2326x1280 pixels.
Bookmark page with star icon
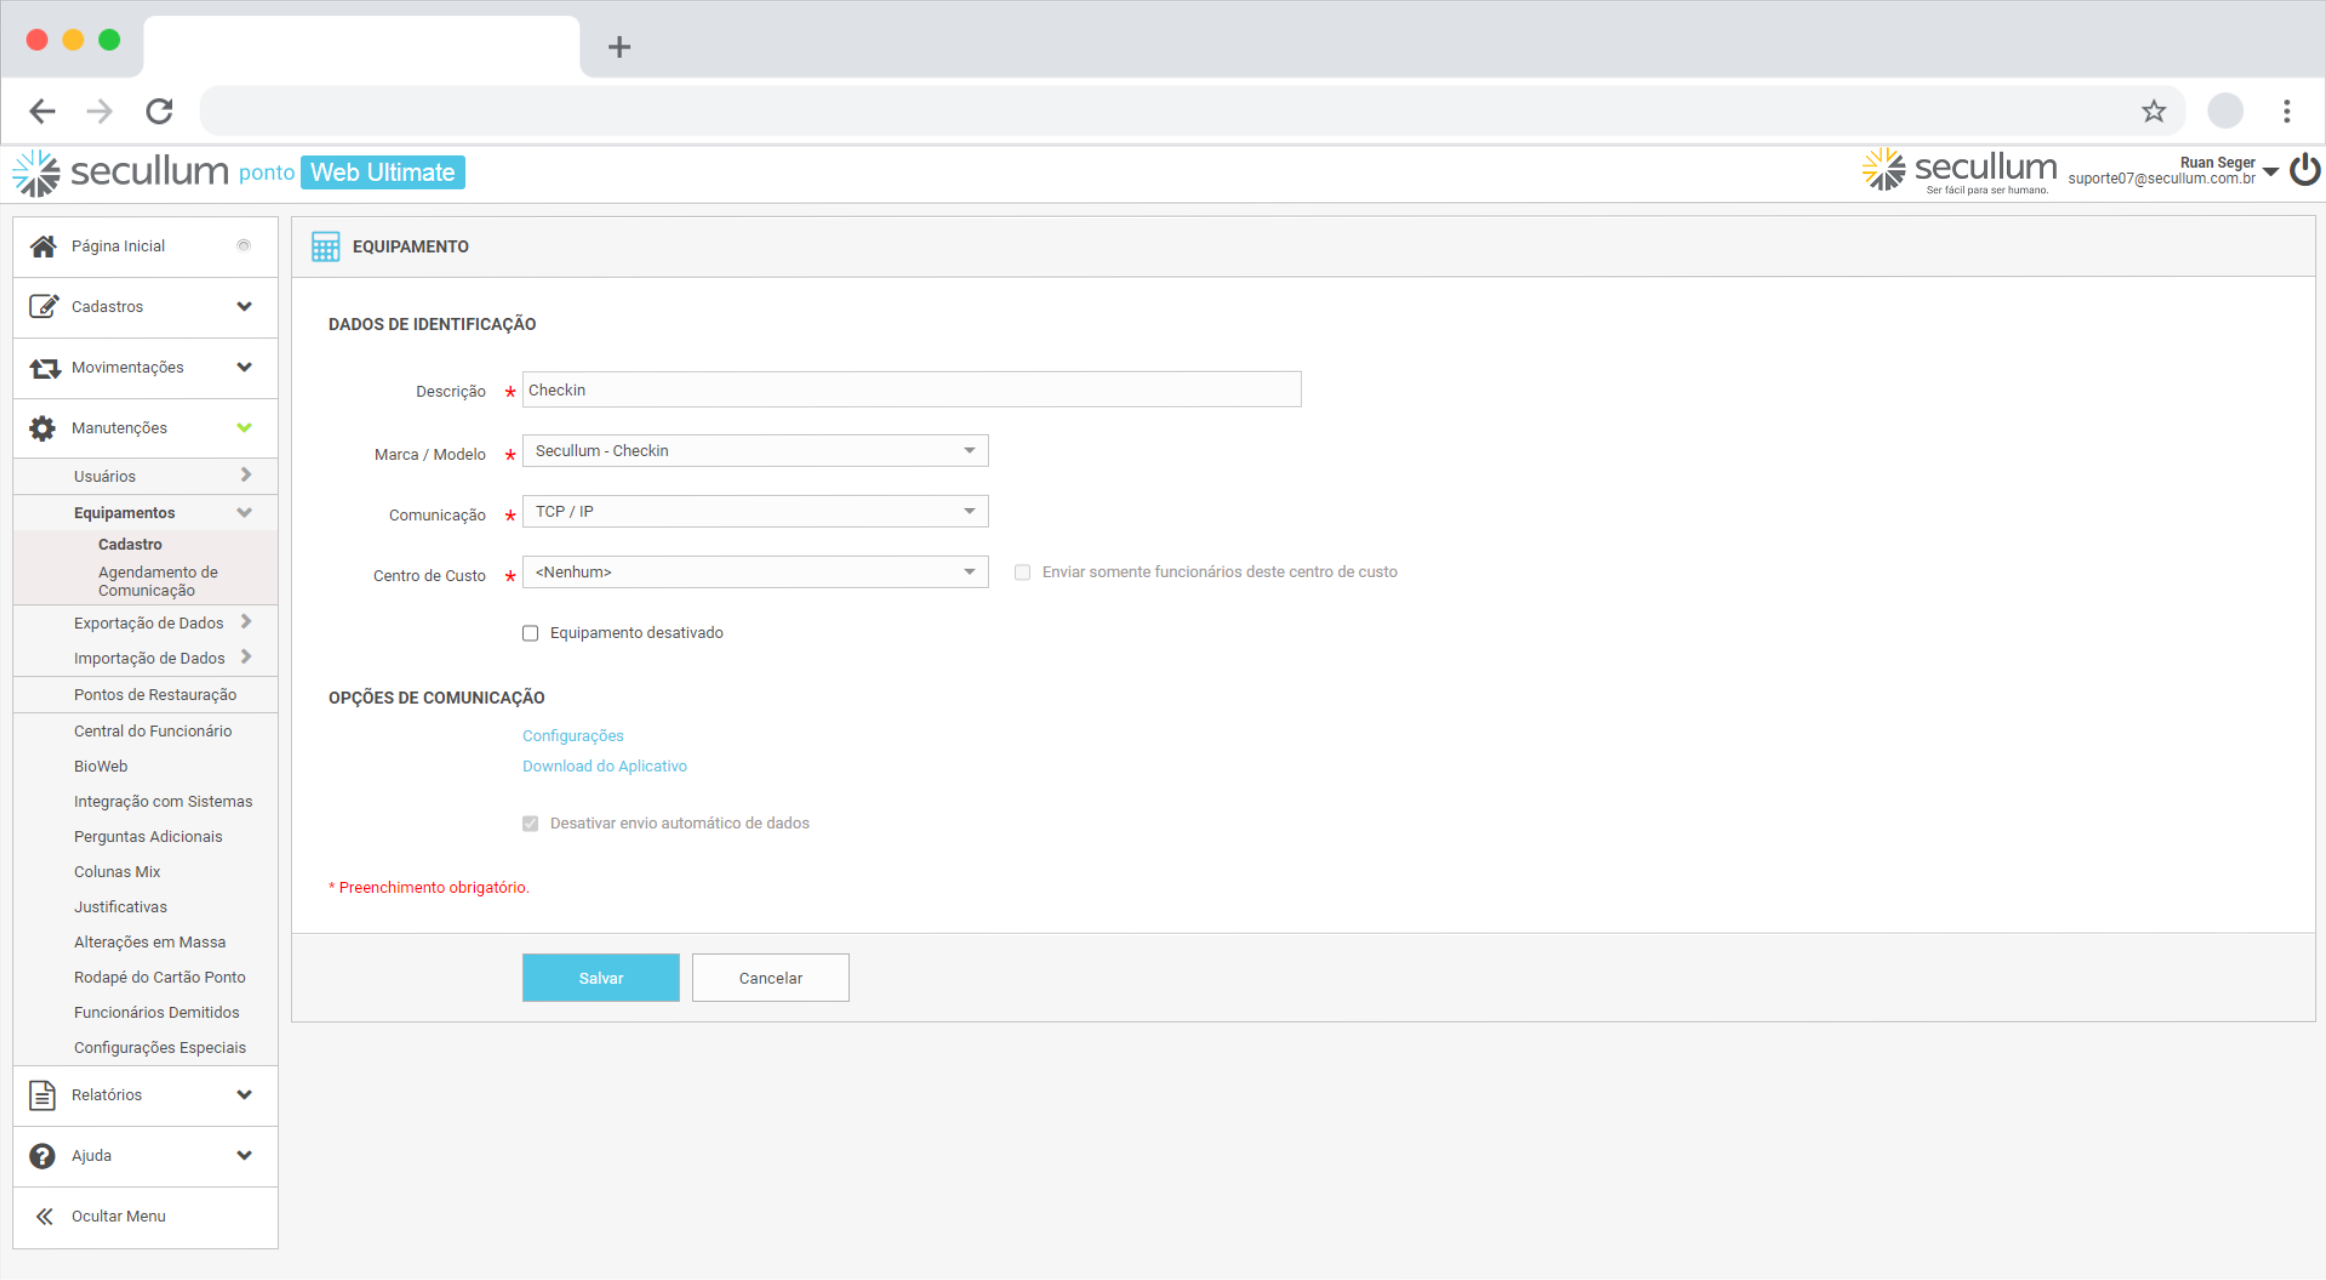click(x=2153, y=111)
